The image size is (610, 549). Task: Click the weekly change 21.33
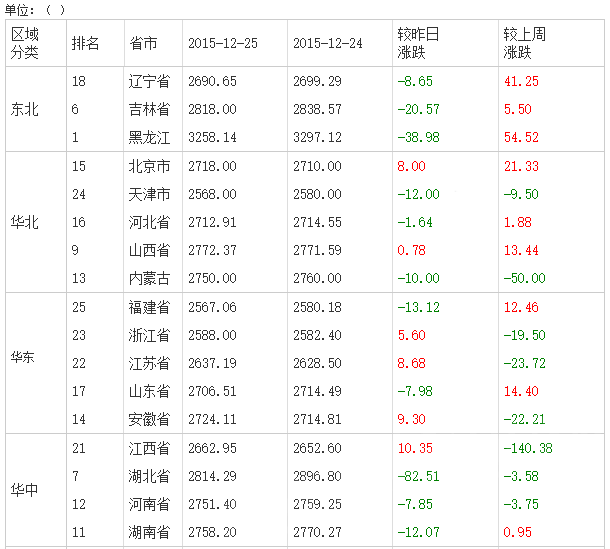[x=521, y=166]
